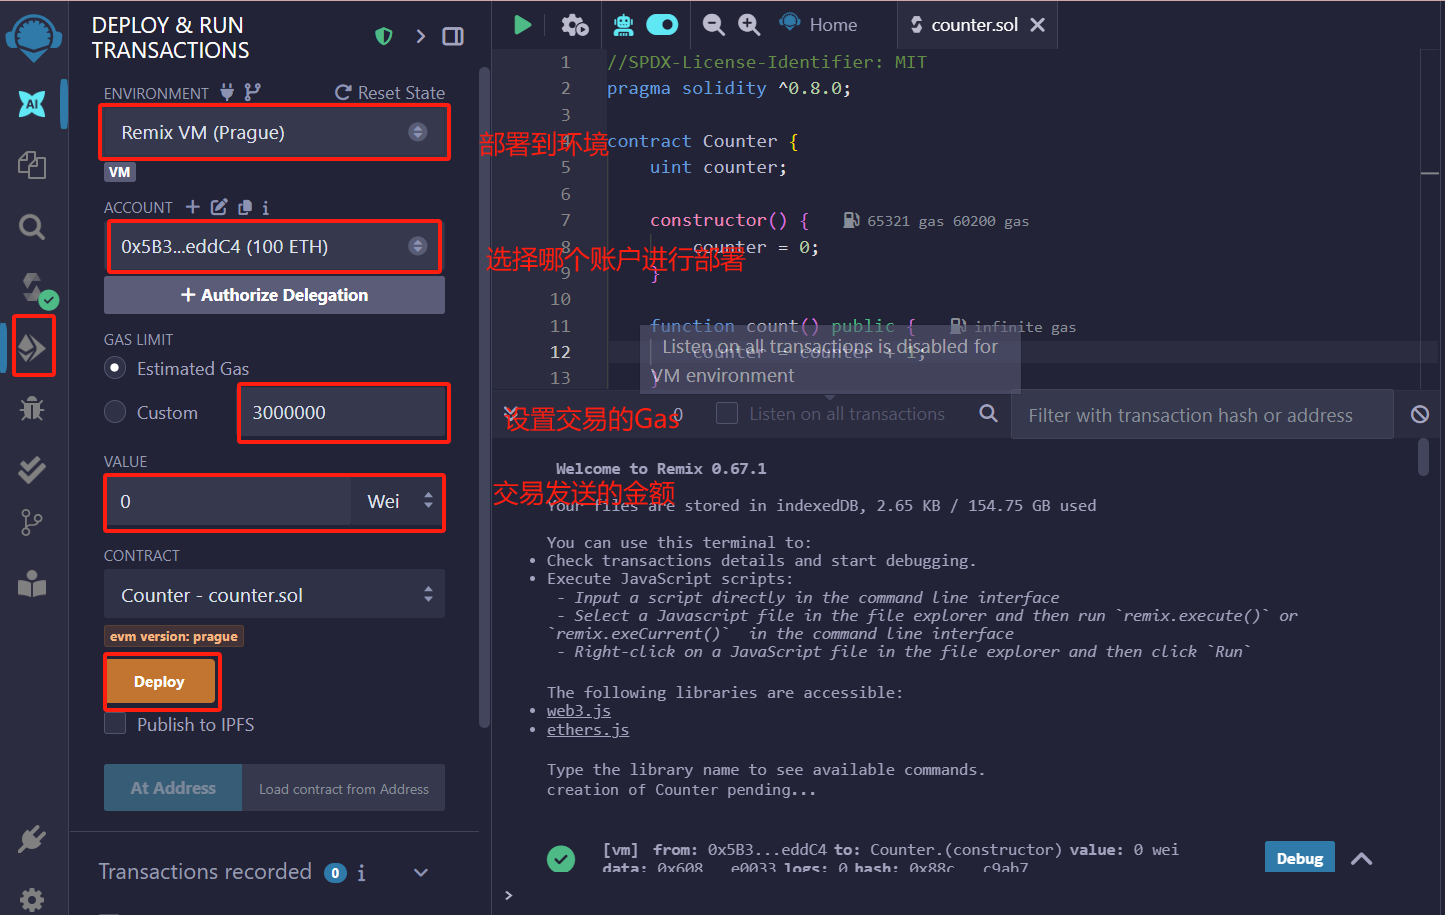Click the Debug button in terminal
This screenshot has width=1445, height=915.
1299,858
